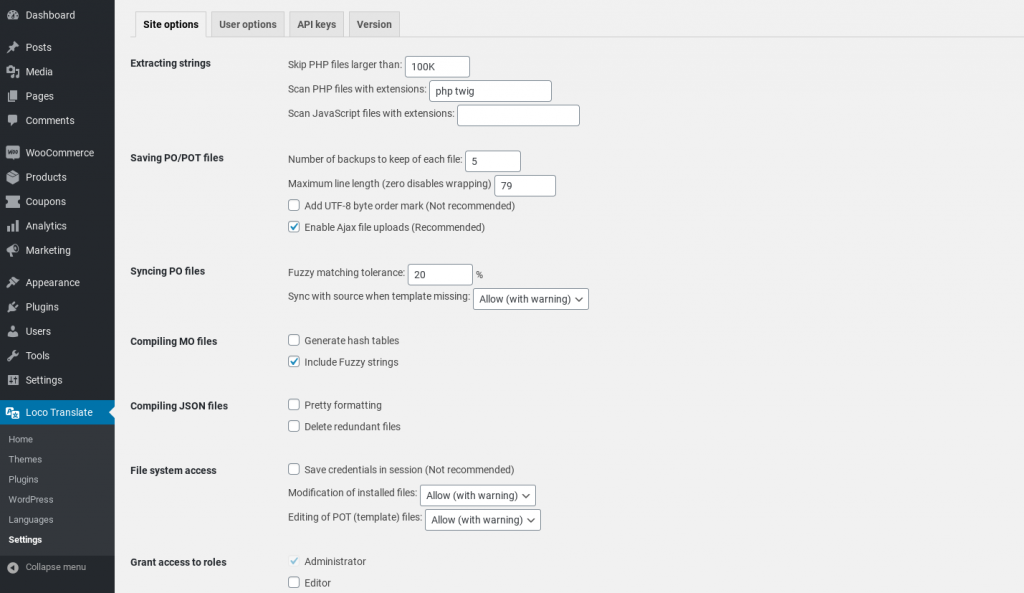Open Loco Translate Plugins submenu
The height and width of the screenshot is (593, 1024).
click(x=24, y=479)
